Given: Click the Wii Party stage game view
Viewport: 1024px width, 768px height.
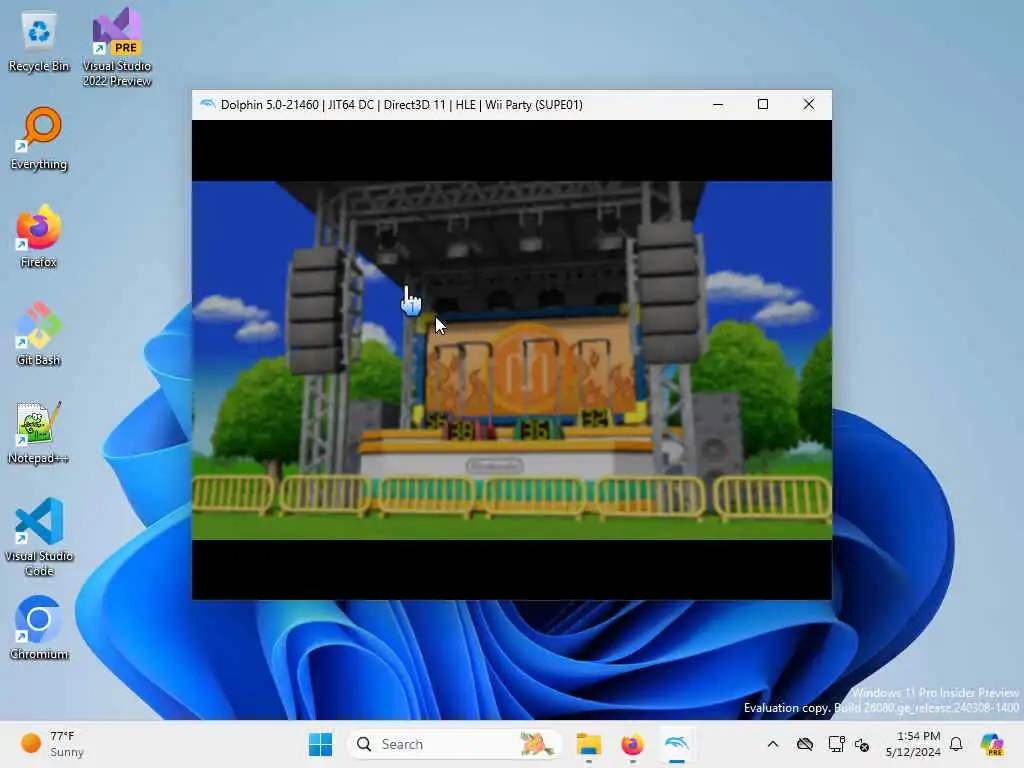Looking at the screenshot, I should click(511, 360).
